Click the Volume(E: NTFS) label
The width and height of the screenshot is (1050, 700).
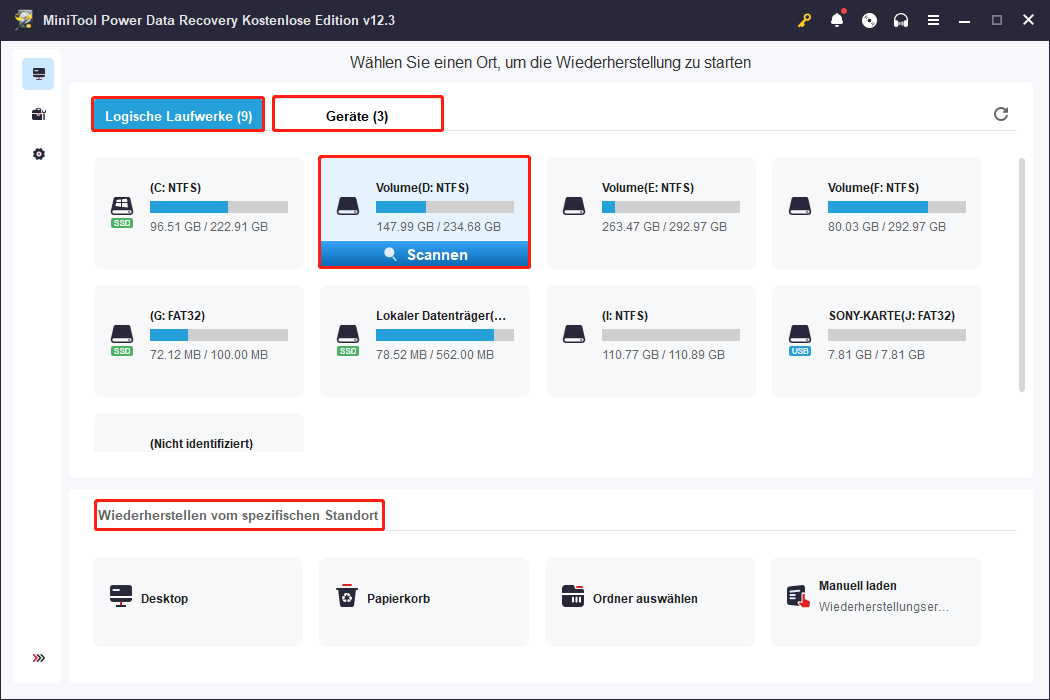(648, 188)
